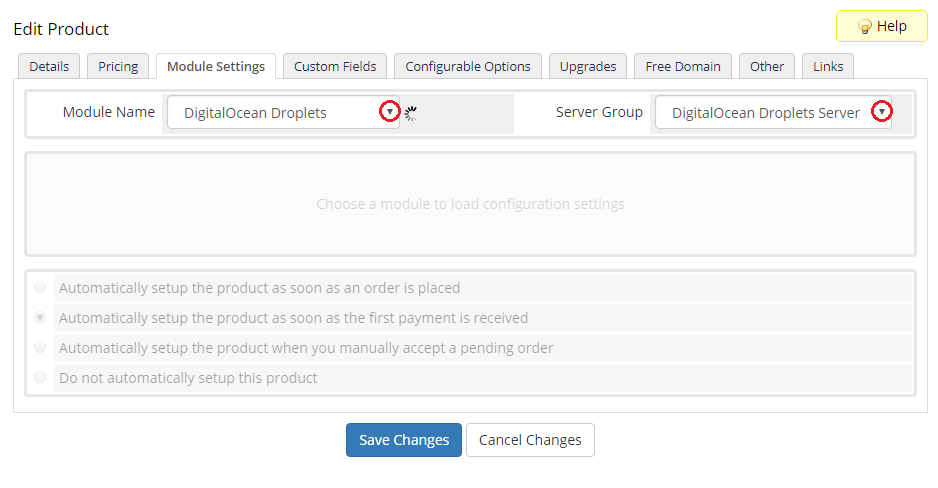Go to the Upgrades tab
This screenshot has height=488, width=938.
pos(588,66)
